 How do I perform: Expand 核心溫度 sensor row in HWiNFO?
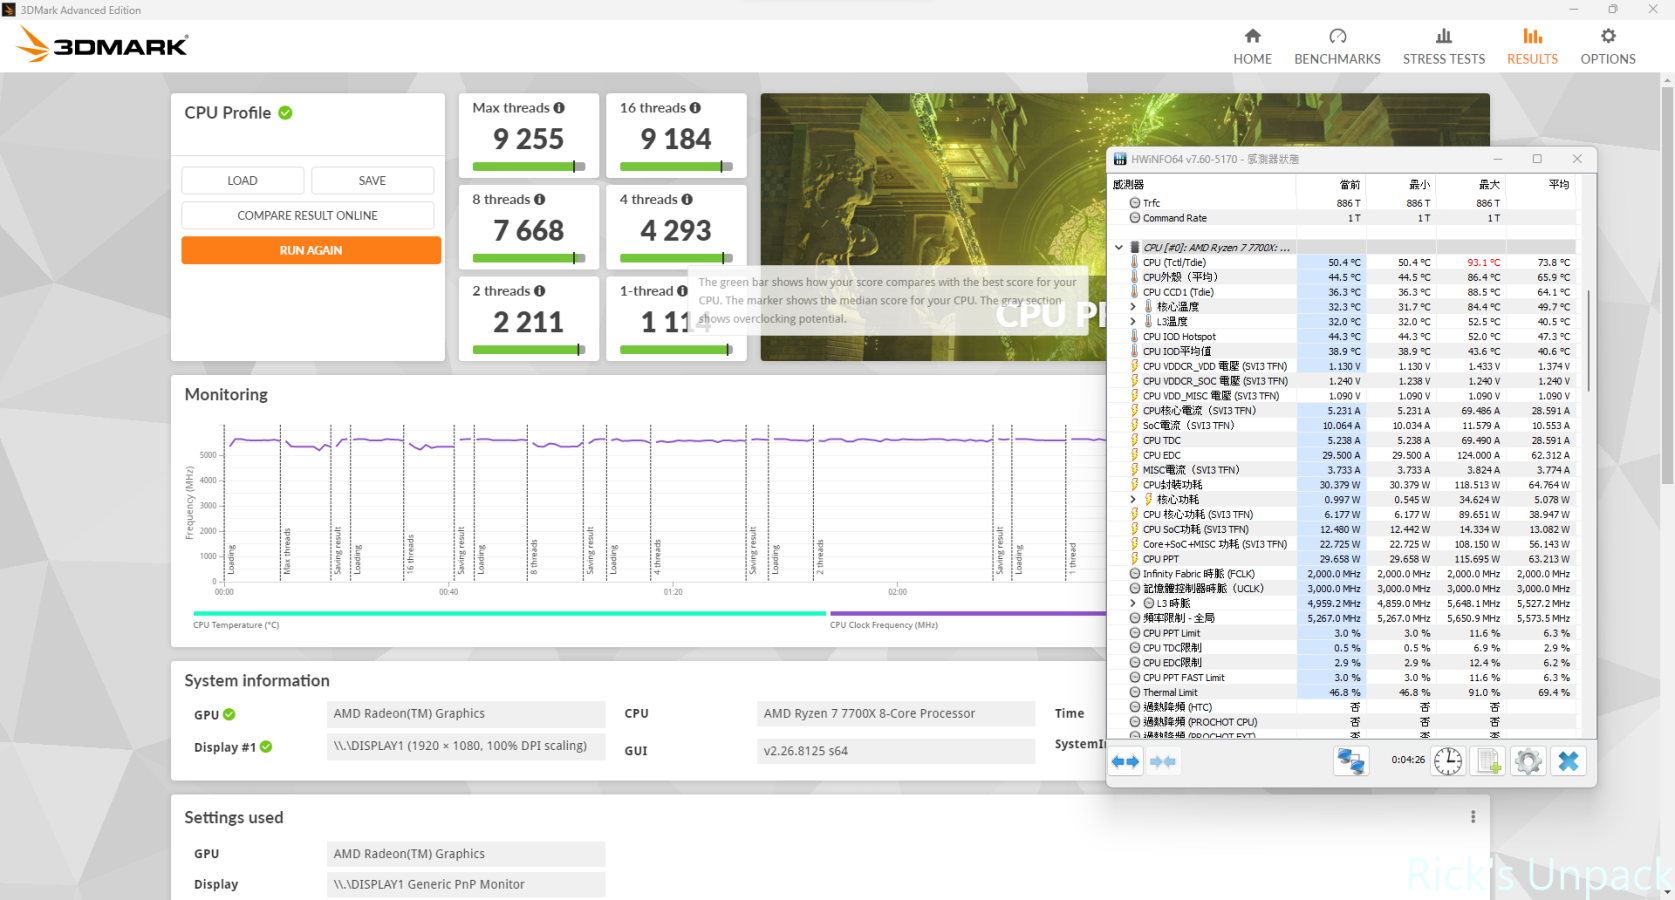(1133, 307)
